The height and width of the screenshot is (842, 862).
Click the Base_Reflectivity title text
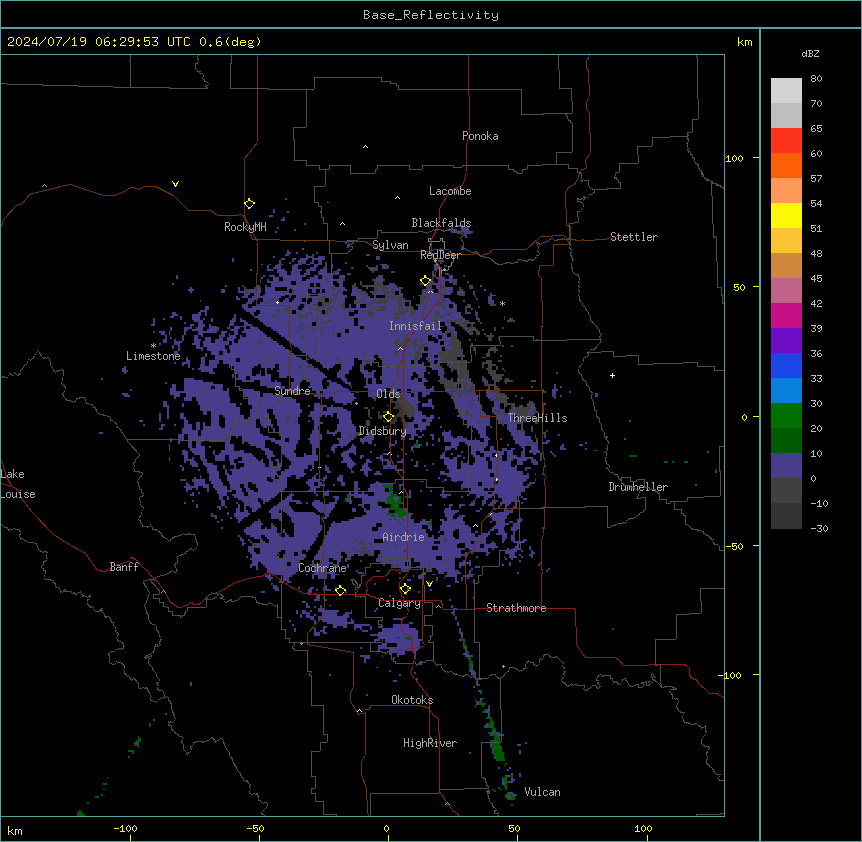tap(431, 15)
